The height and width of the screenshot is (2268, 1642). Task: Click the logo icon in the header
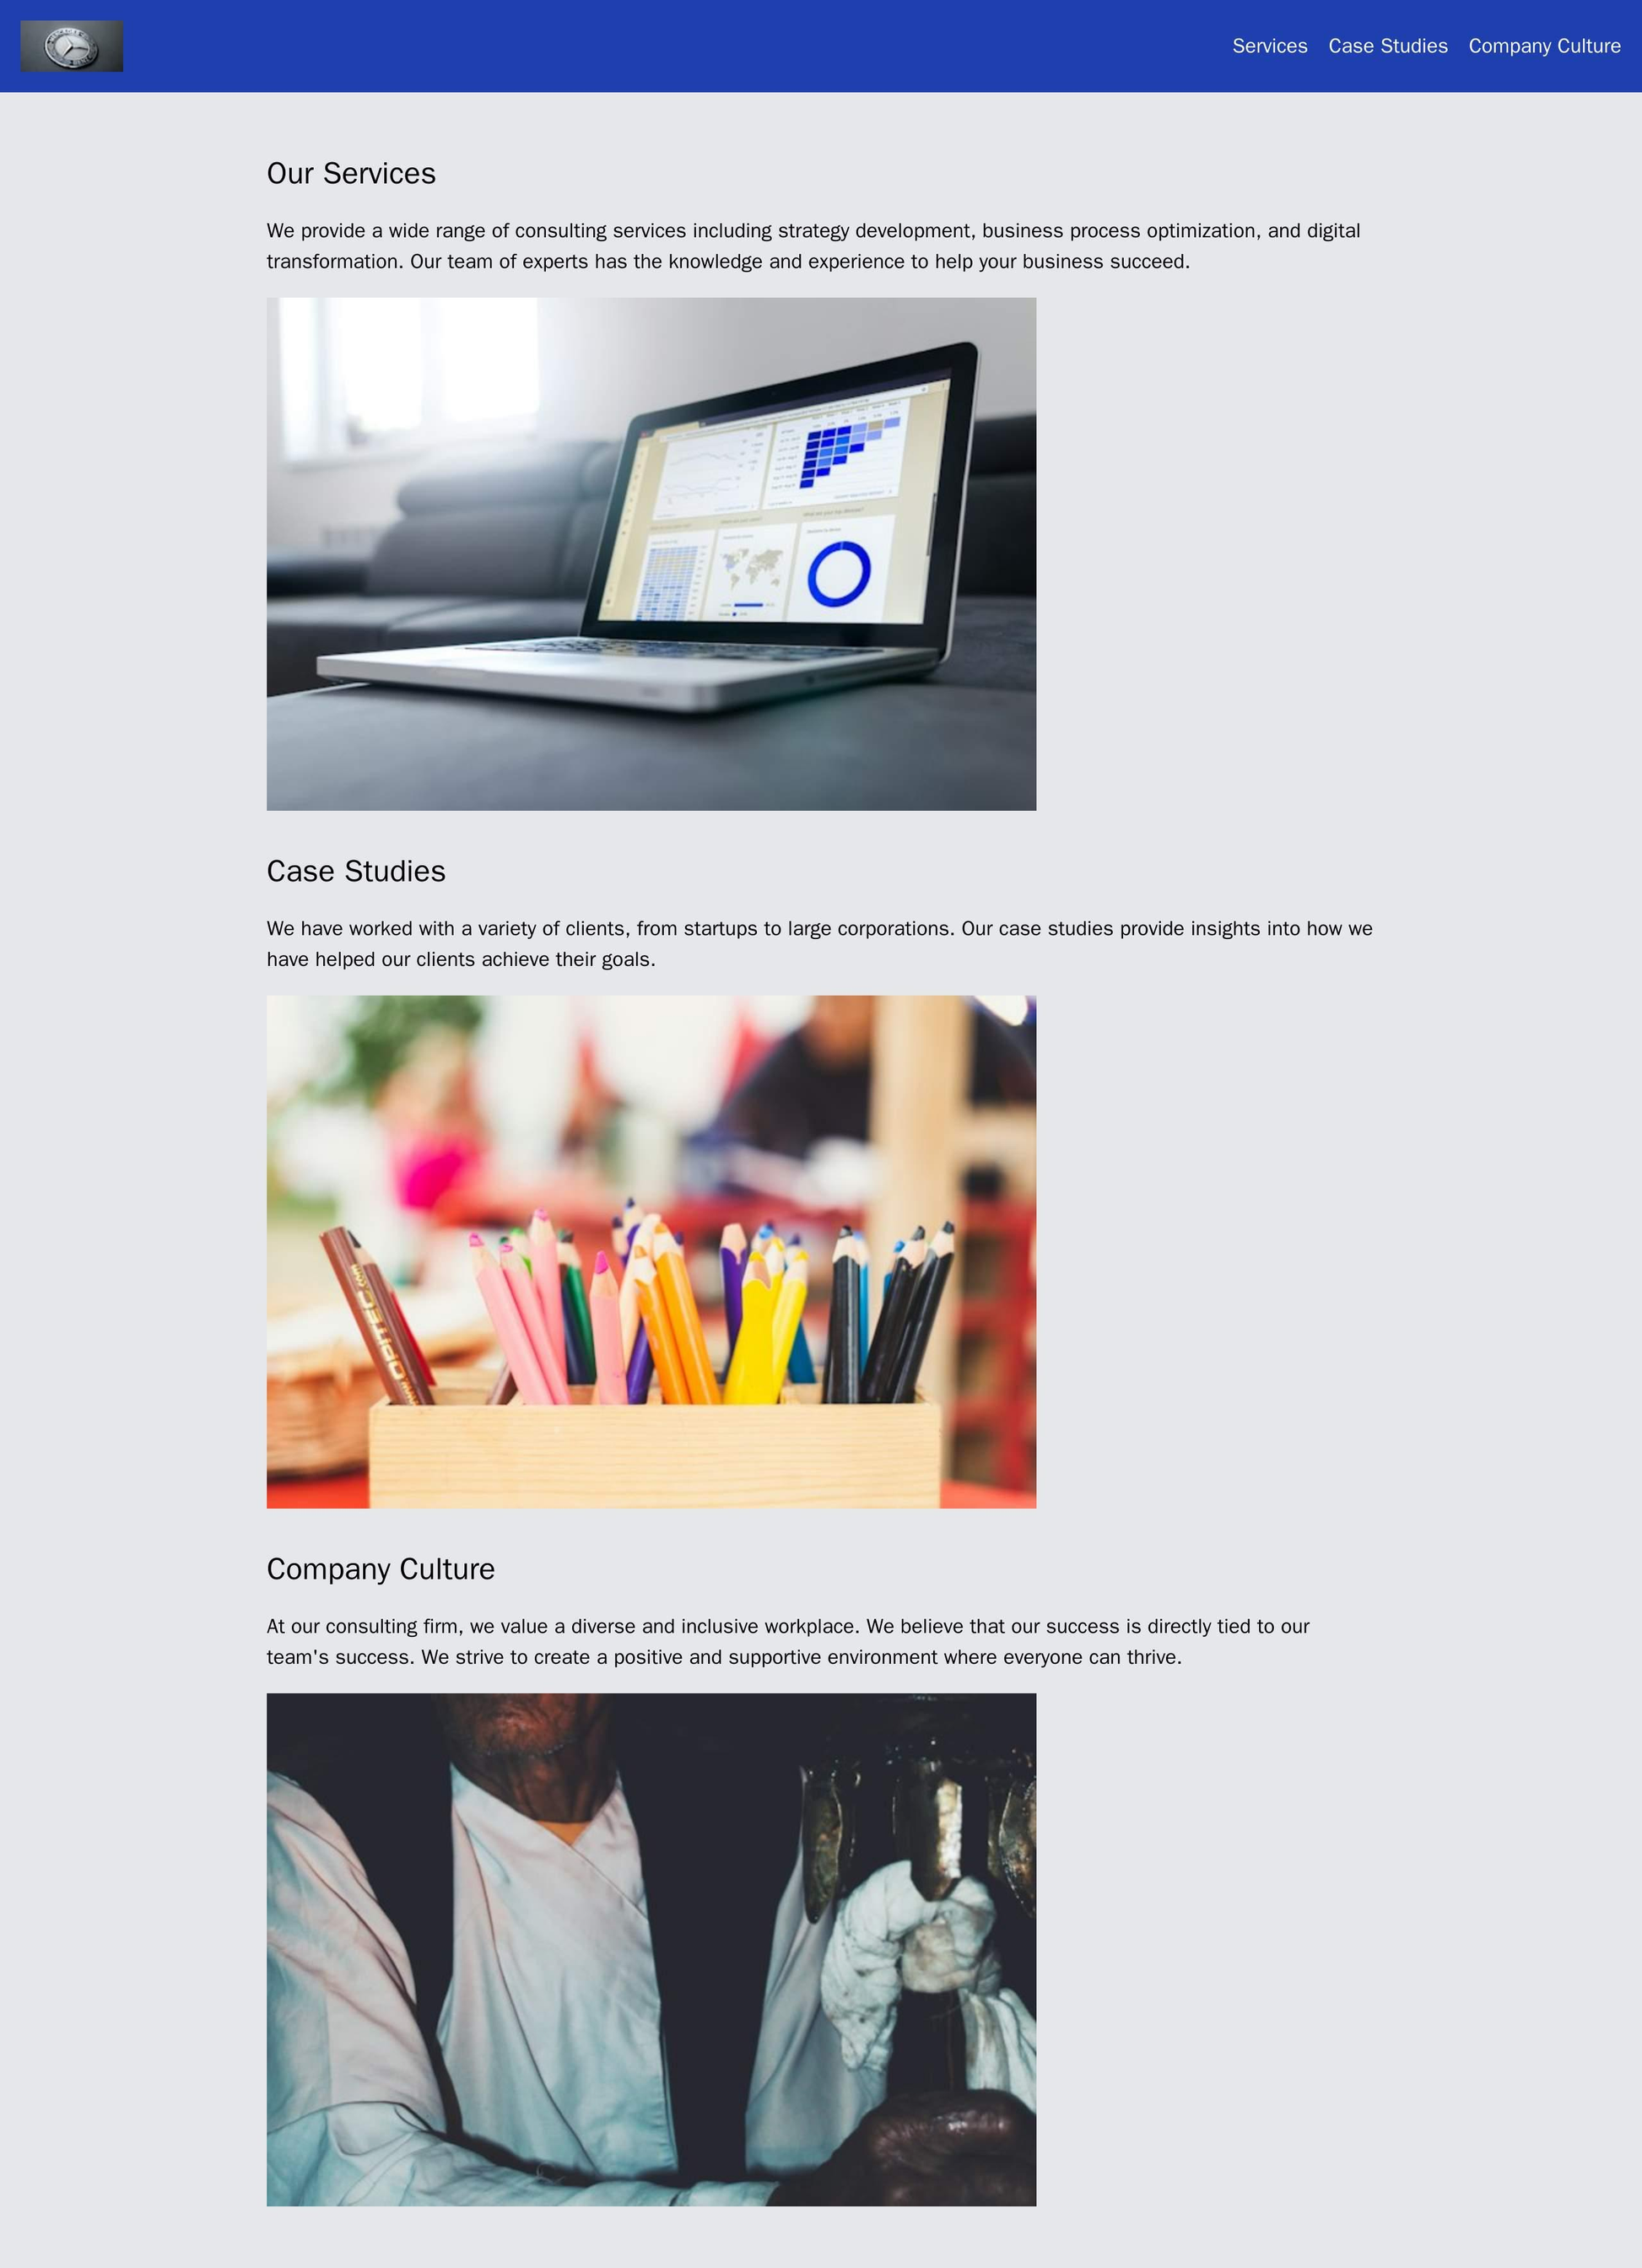73,42
